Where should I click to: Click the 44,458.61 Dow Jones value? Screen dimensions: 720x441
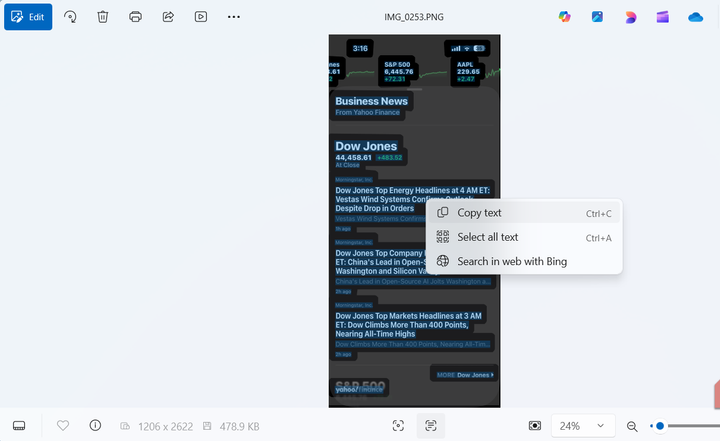[353, 158]
